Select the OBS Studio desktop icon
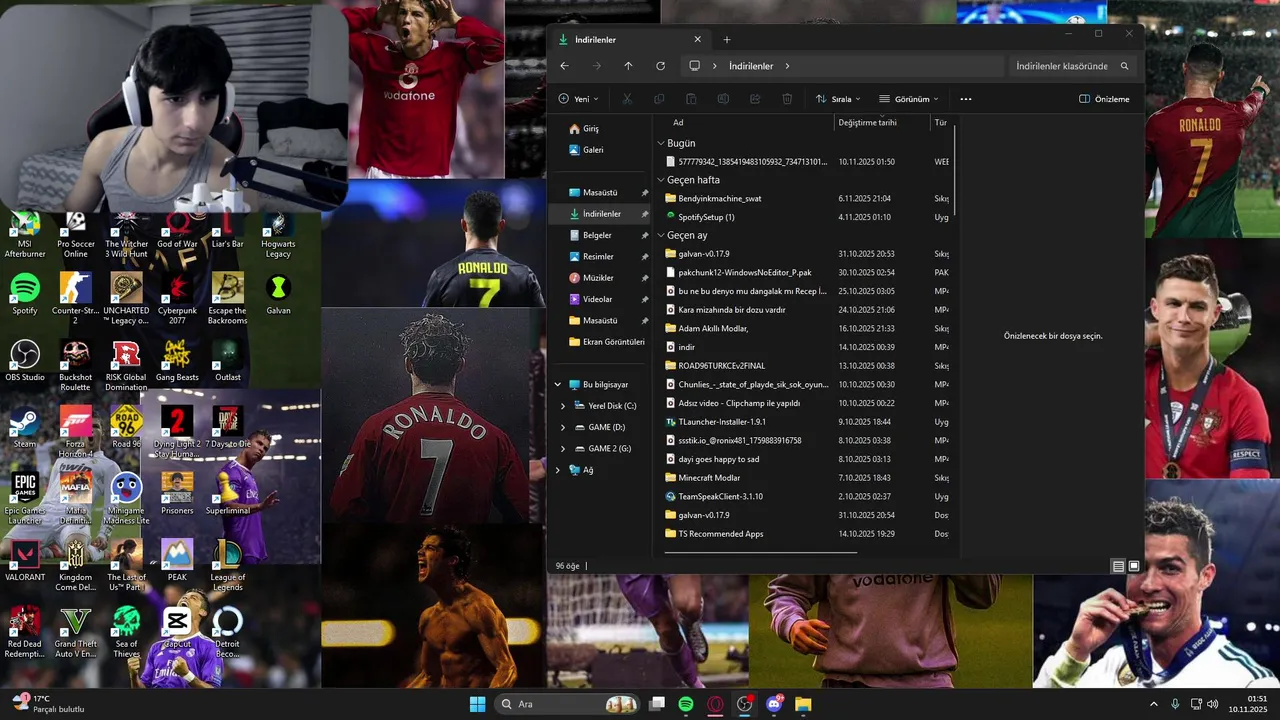This screenshot has width=1280, height=720. pos(25,361)
